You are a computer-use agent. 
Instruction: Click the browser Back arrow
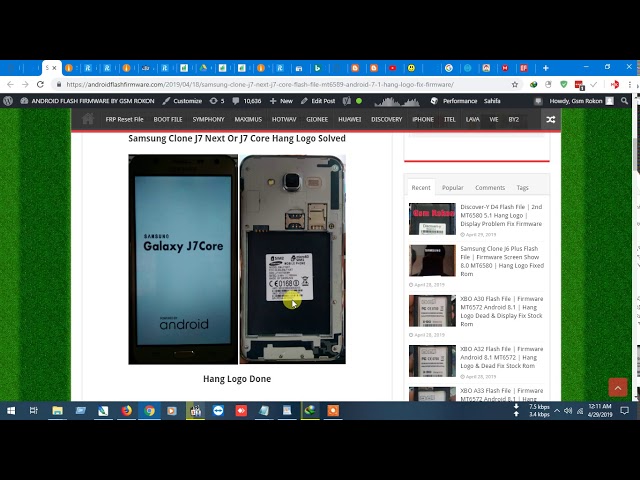tap(10, 84)
